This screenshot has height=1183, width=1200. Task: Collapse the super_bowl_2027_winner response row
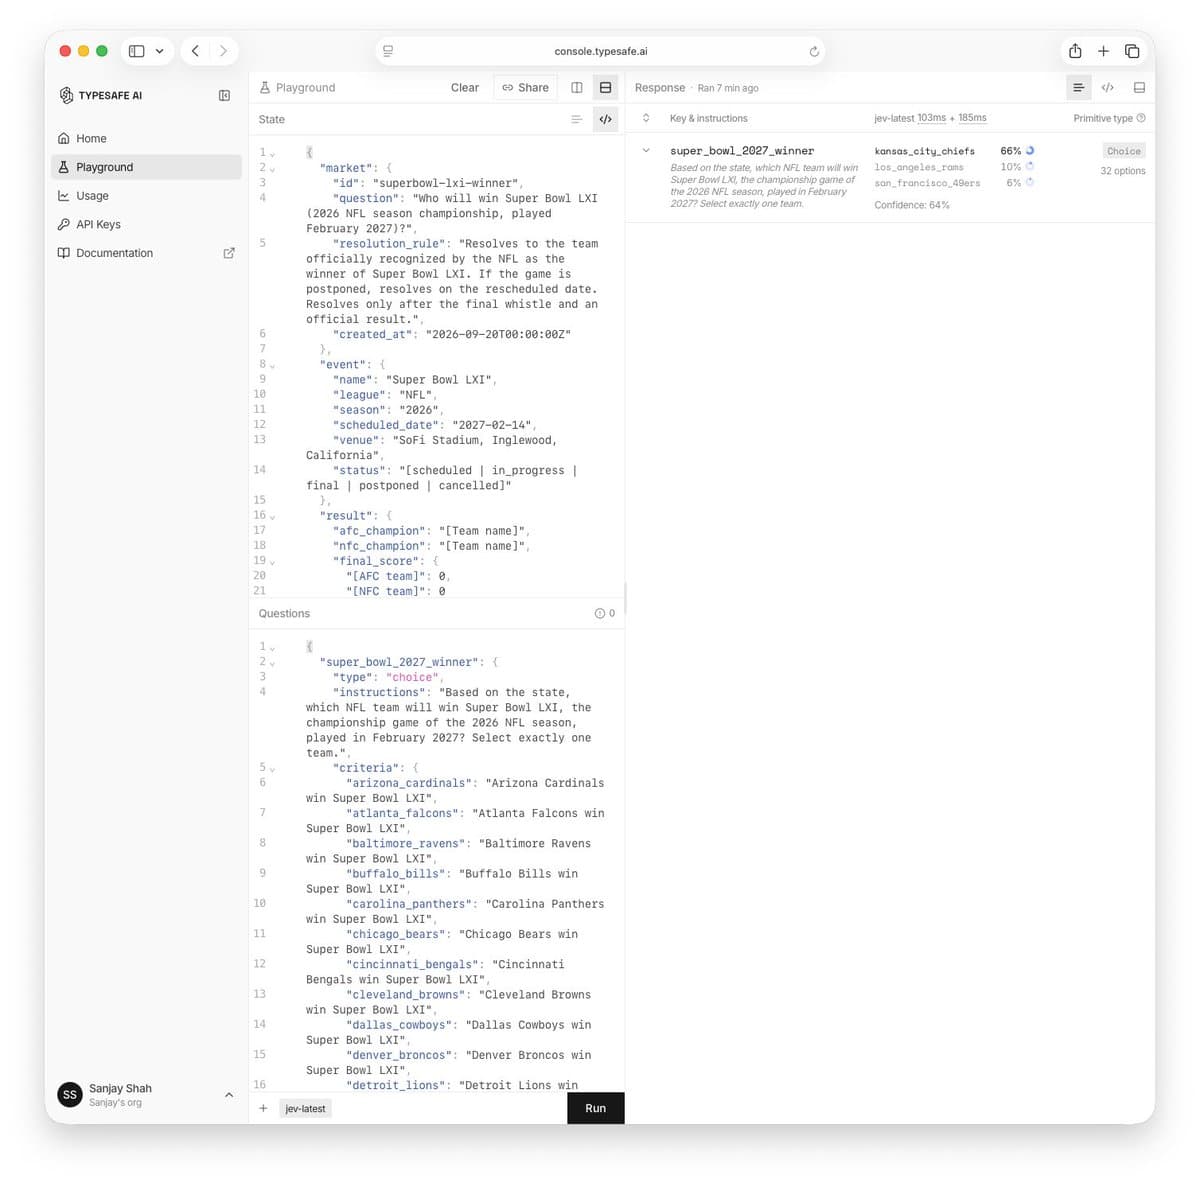click(x=646, y=151)
